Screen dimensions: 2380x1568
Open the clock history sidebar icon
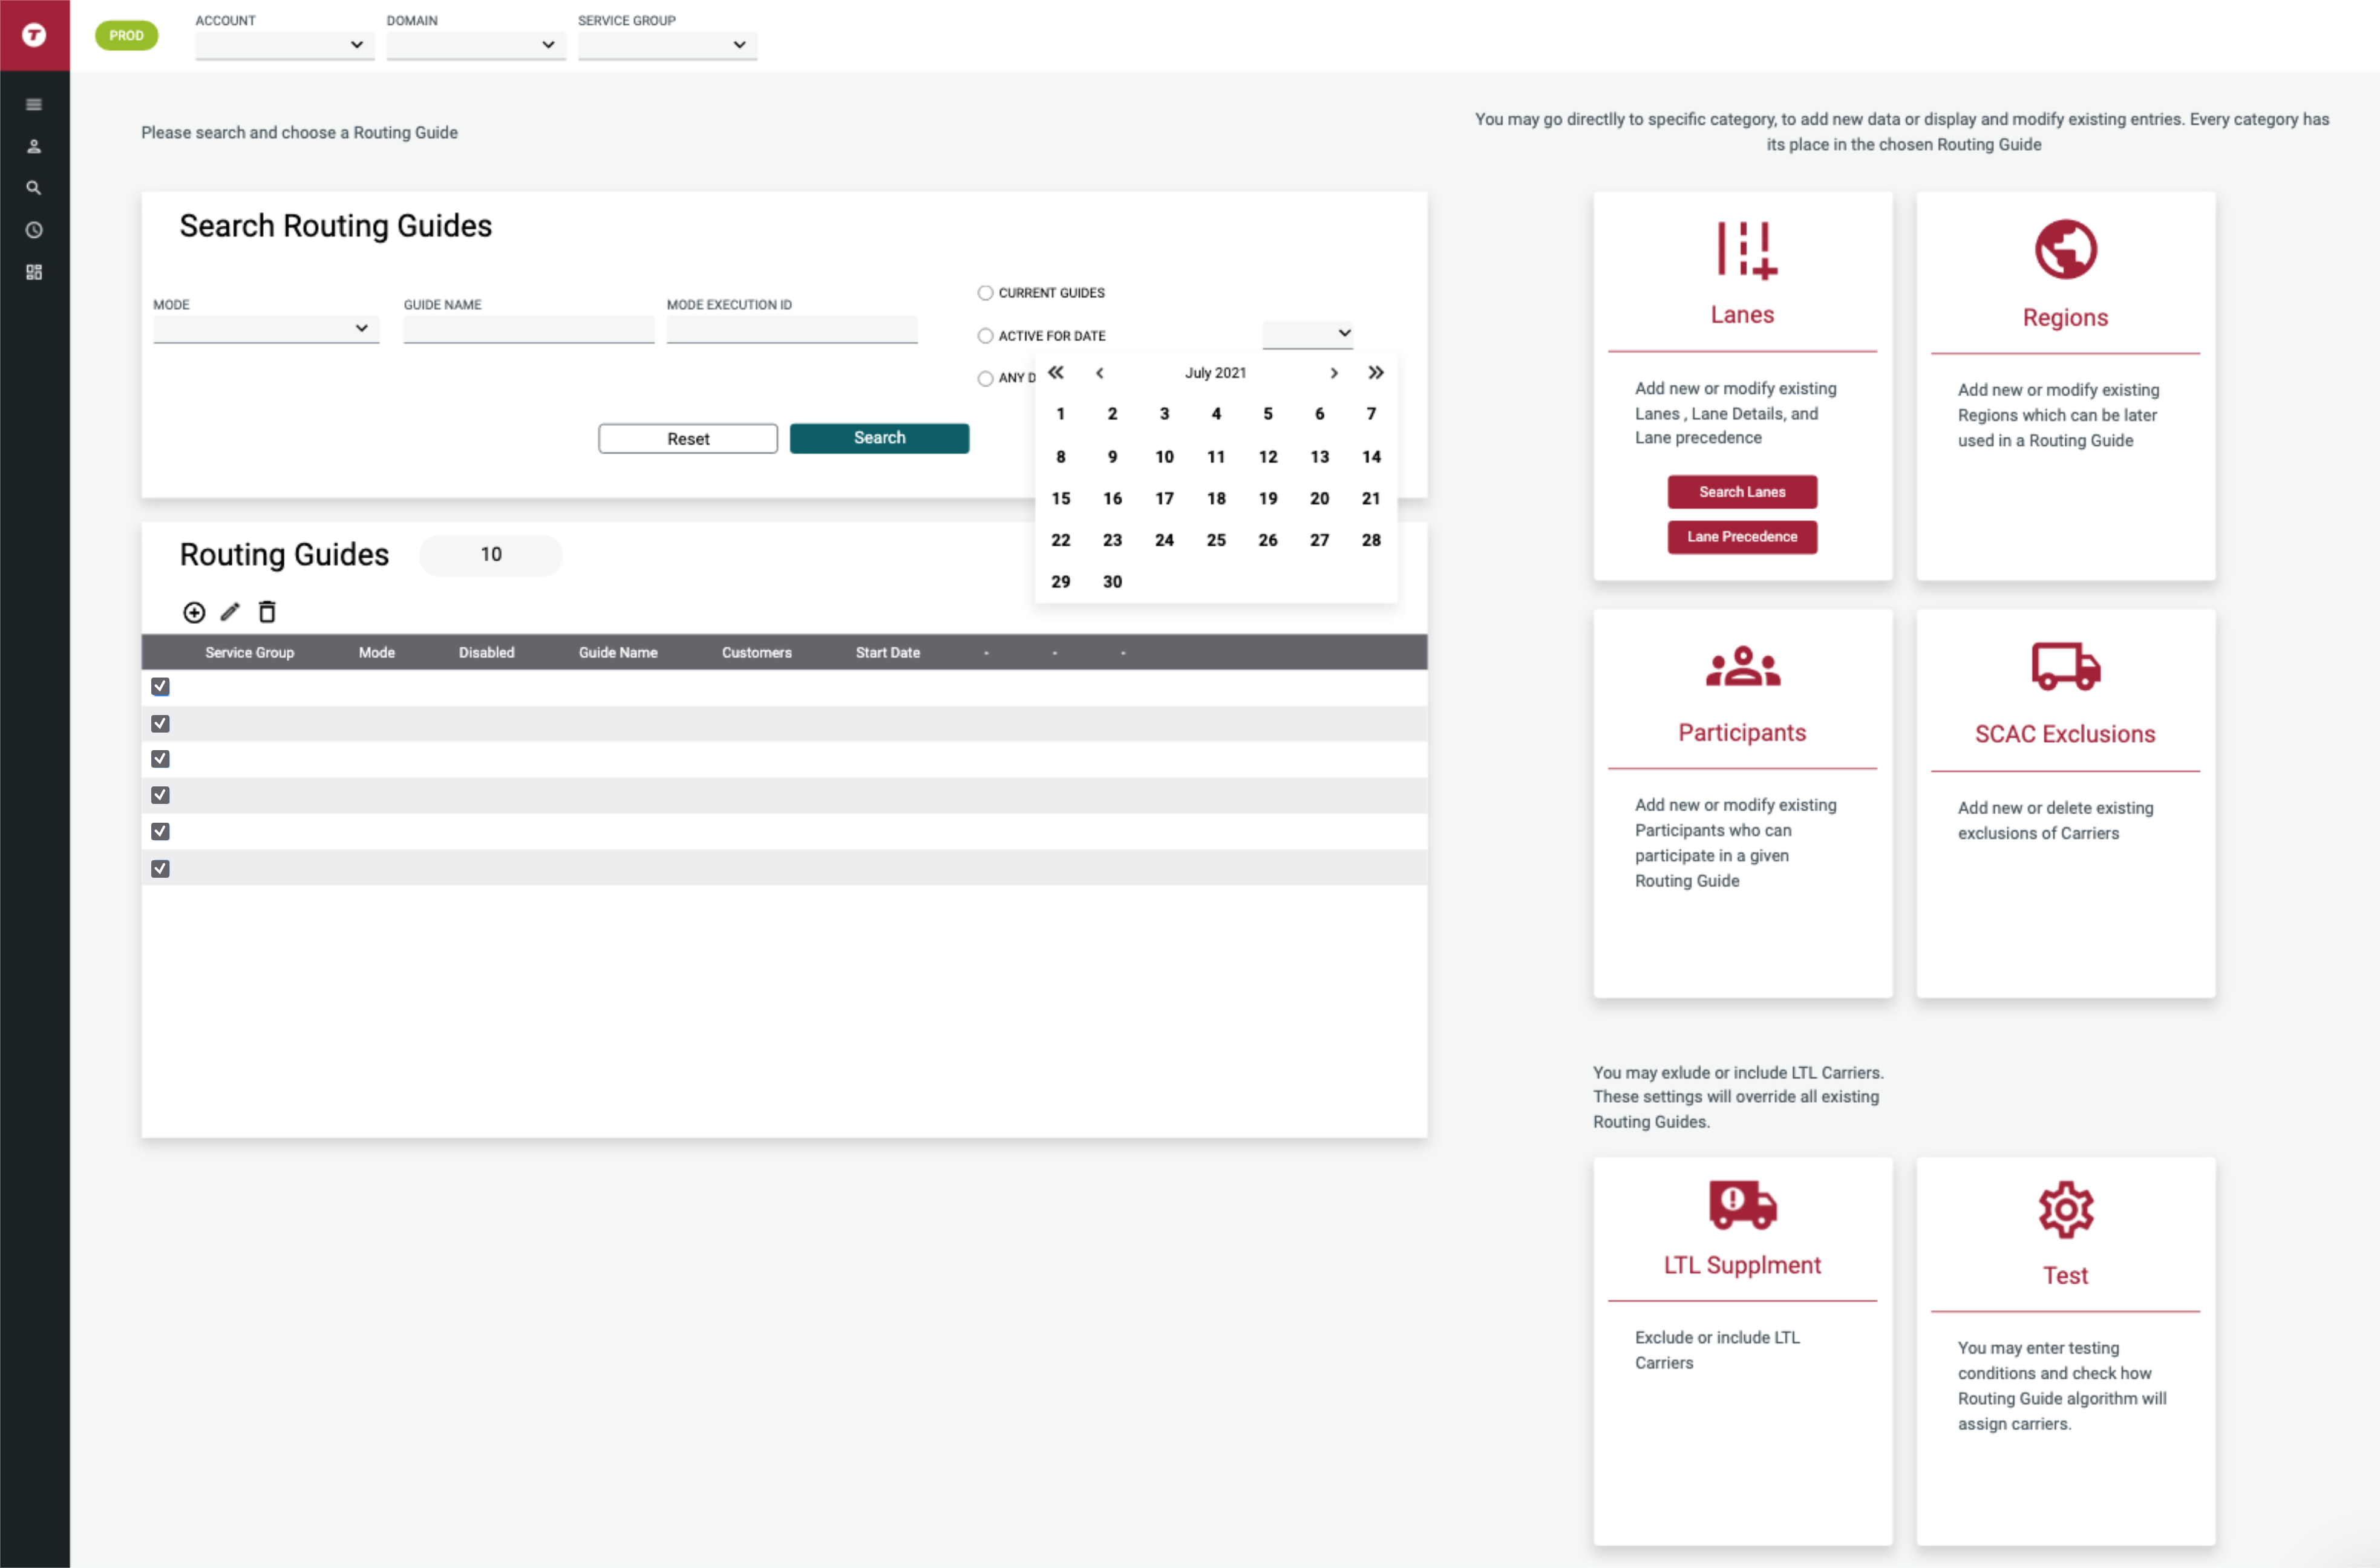point(34,230)
